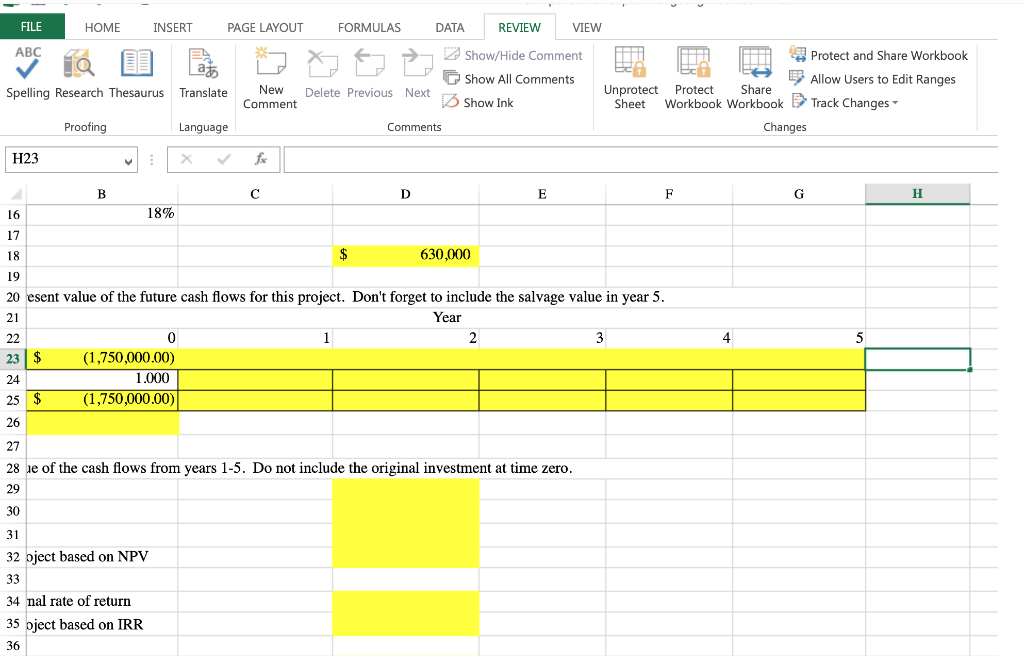Click Allow Users to Edit Ranges

872,79
